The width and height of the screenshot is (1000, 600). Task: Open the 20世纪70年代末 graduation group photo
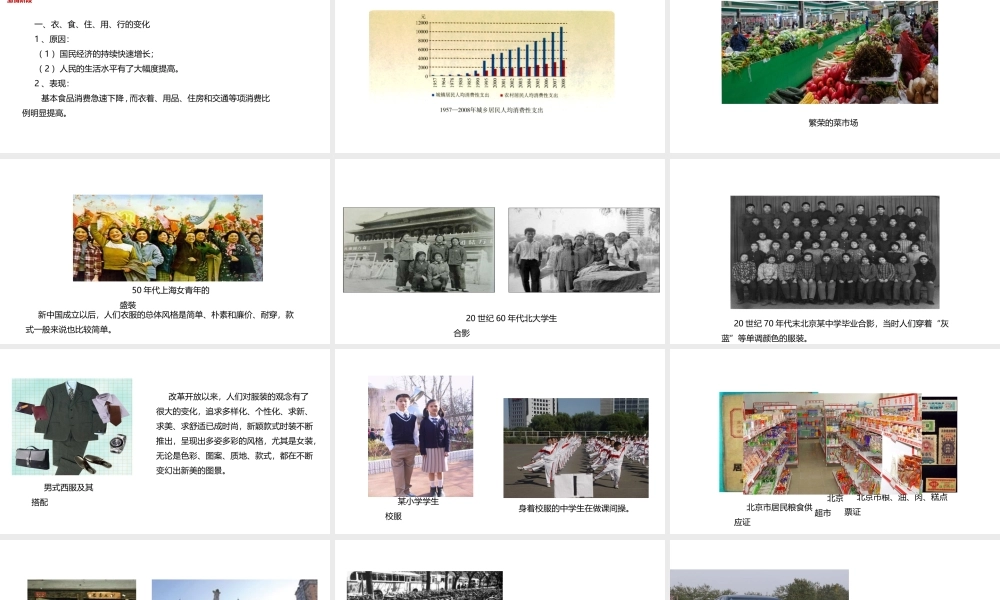click(835, 252)
